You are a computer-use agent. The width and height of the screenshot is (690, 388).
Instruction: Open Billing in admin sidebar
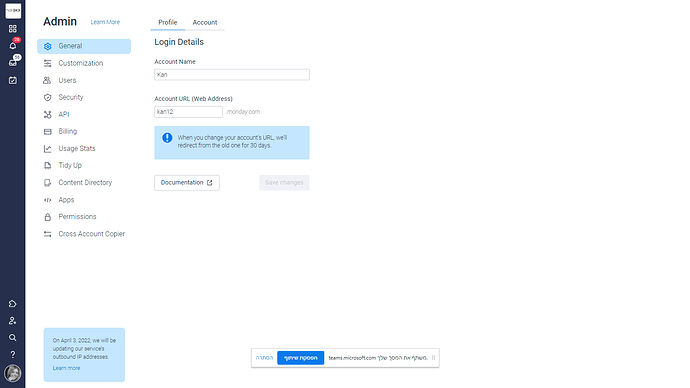pyautogui.click(x=67, y=131)
